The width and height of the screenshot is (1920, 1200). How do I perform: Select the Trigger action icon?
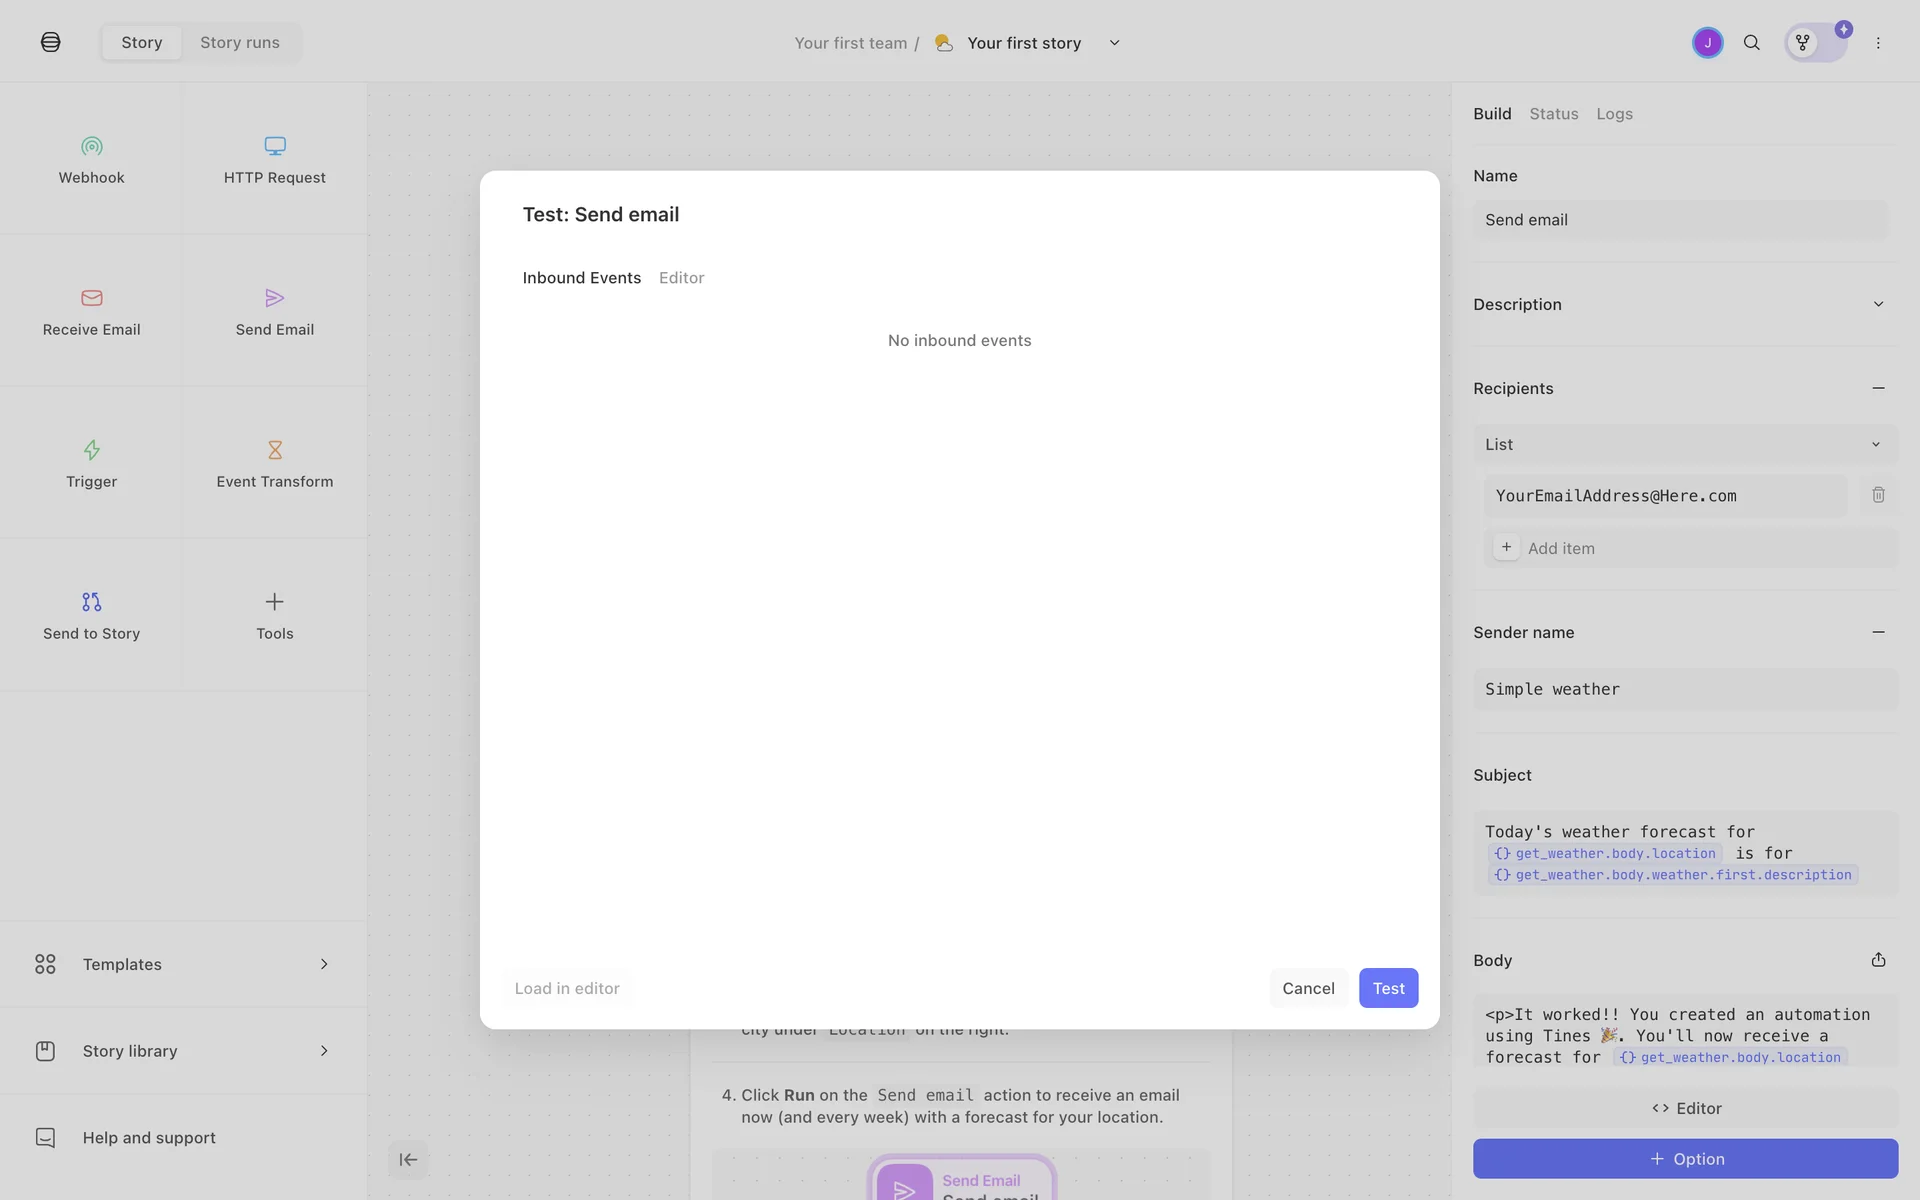[91, 450]
